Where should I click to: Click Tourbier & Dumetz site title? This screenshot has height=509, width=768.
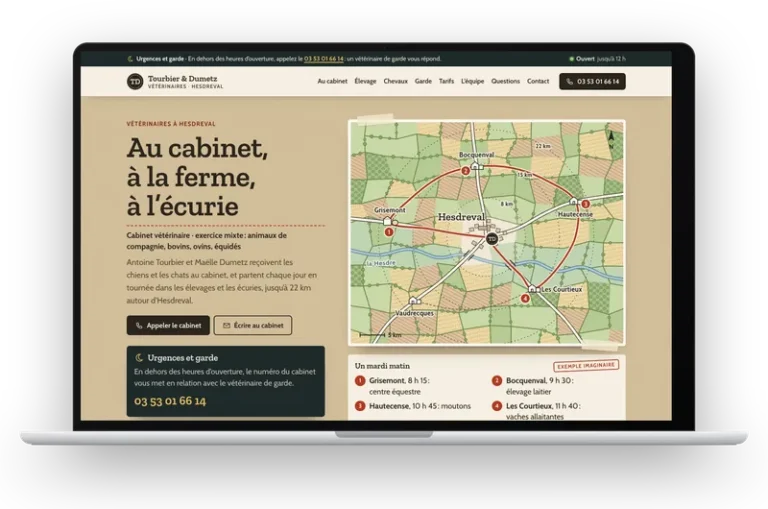182,78
